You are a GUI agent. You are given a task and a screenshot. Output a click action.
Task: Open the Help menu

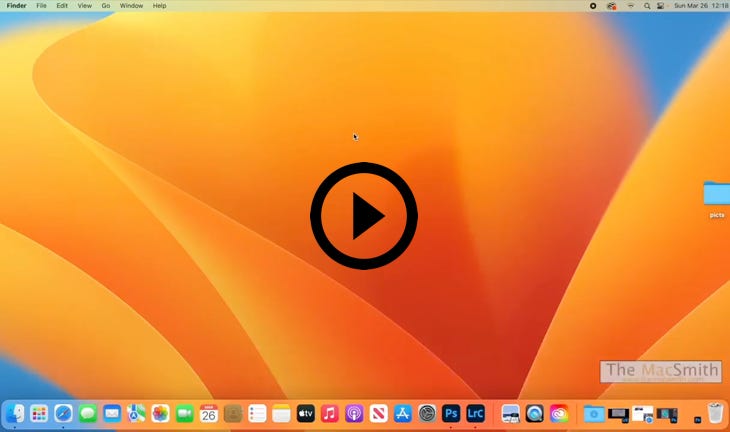click(x=159, y=6)
